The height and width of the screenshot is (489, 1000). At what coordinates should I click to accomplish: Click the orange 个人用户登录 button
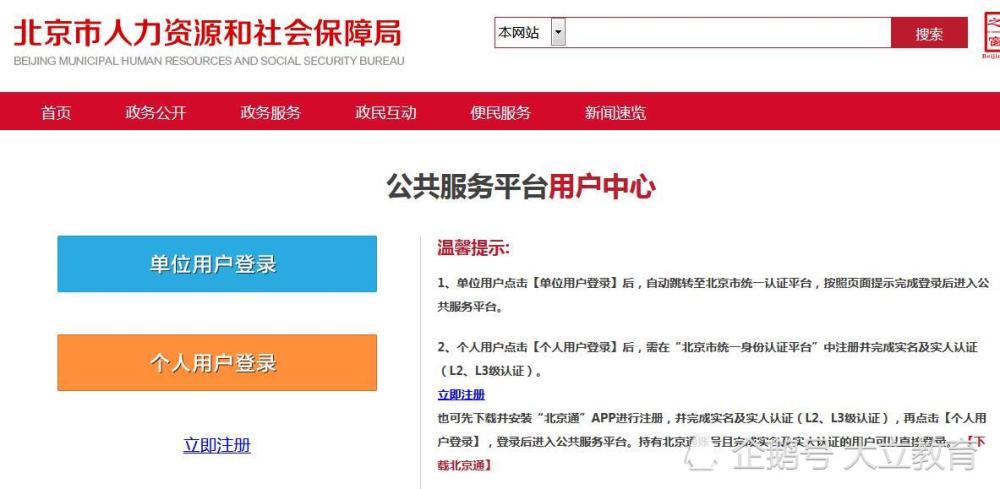[x=217, y=362]
